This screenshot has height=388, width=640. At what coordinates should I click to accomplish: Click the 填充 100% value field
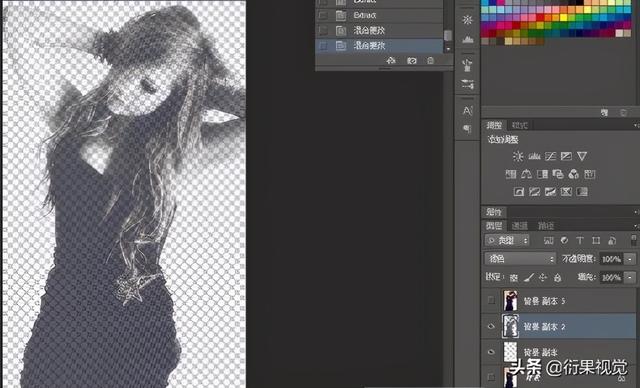click(611, 277)
